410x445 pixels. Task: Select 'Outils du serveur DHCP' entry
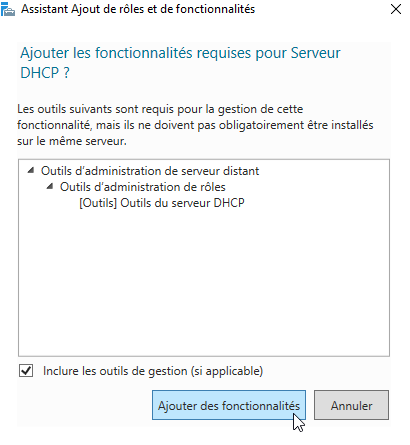(162, 203)
